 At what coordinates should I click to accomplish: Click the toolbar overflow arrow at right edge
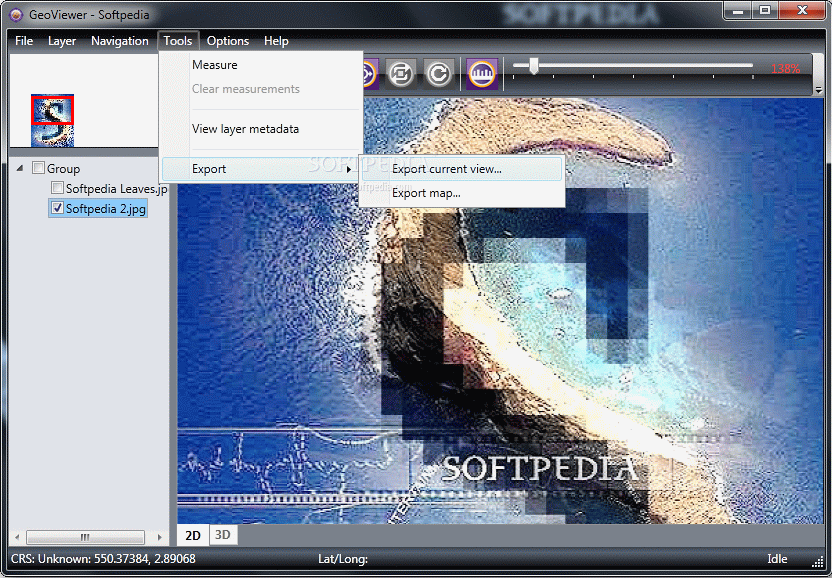(x=818, y=90)
